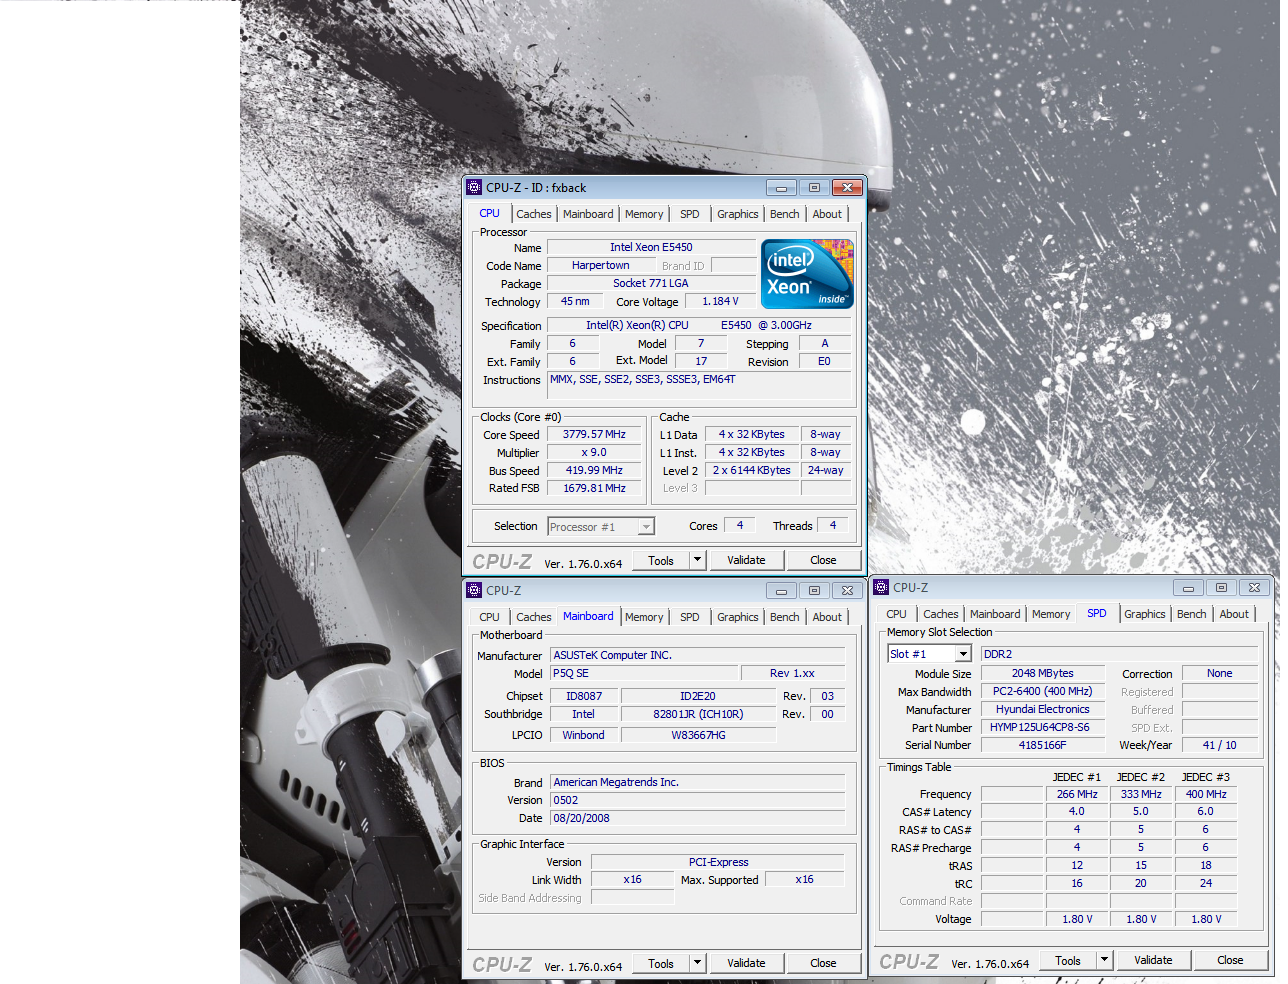Screen dimensions: 1288x984
Task: Click the CPU-Z title icon in the SPD window
Action: [882, 587]
